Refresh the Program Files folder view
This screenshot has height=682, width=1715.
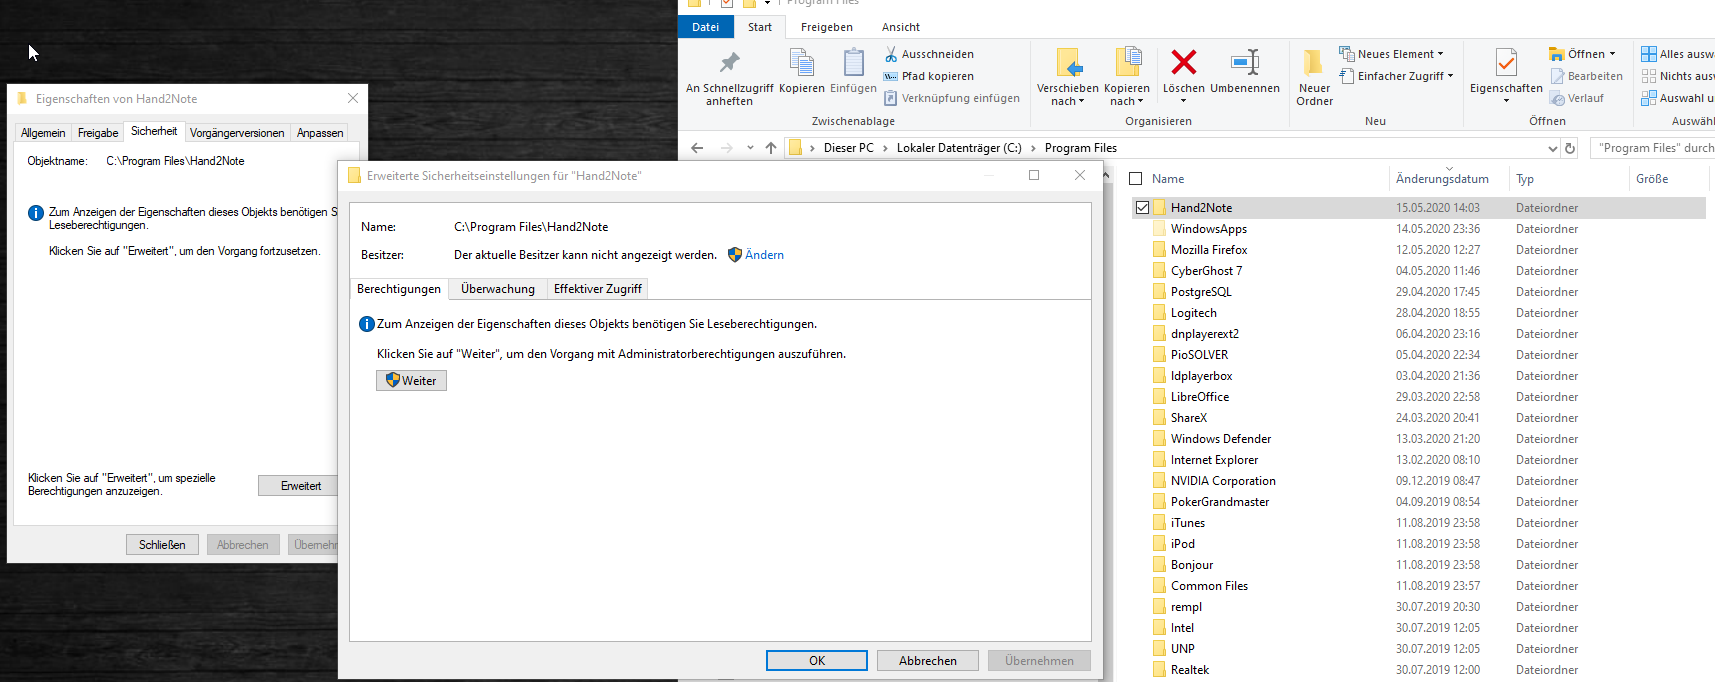click(x=1570, y=148)
